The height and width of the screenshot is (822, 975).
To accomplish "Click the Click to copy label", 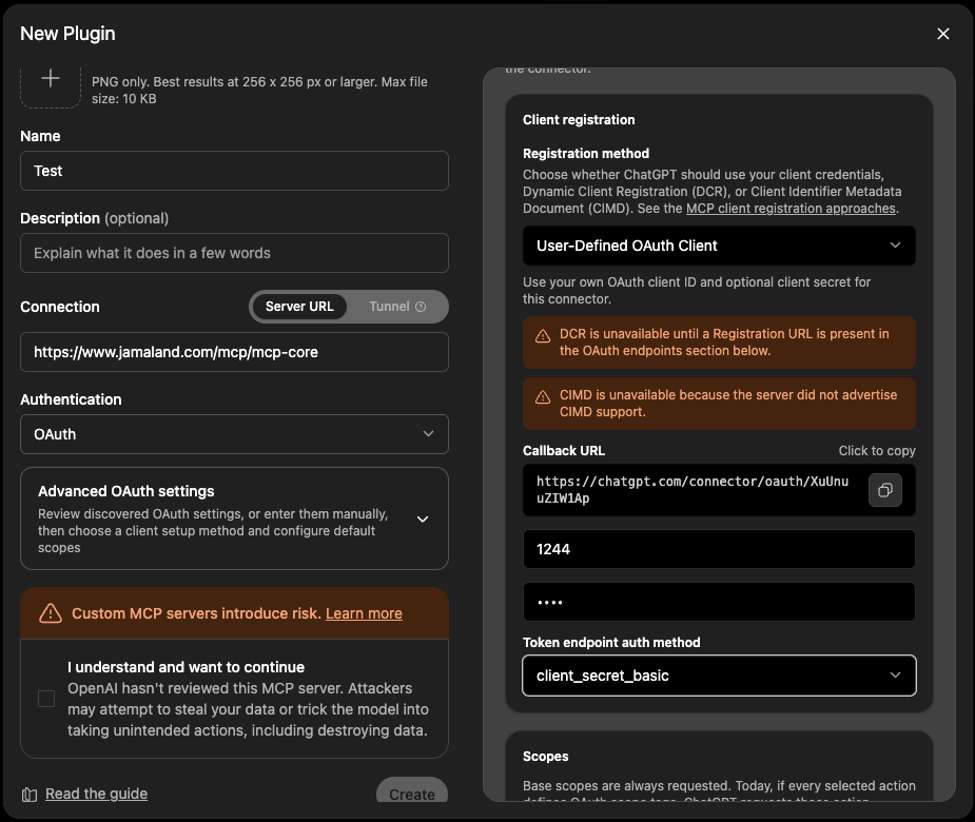I will click(877, 451).
